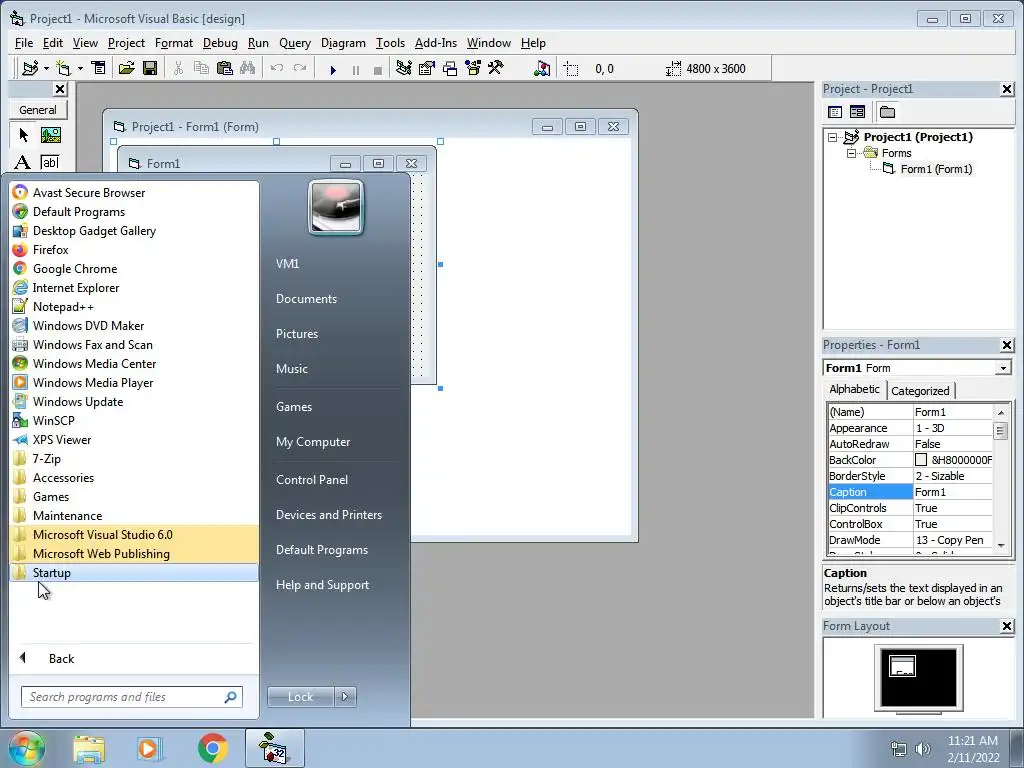Select Form1 (Form1) in the project tree
Viewport: 1024px width, 768px height.
pos(936,169)
